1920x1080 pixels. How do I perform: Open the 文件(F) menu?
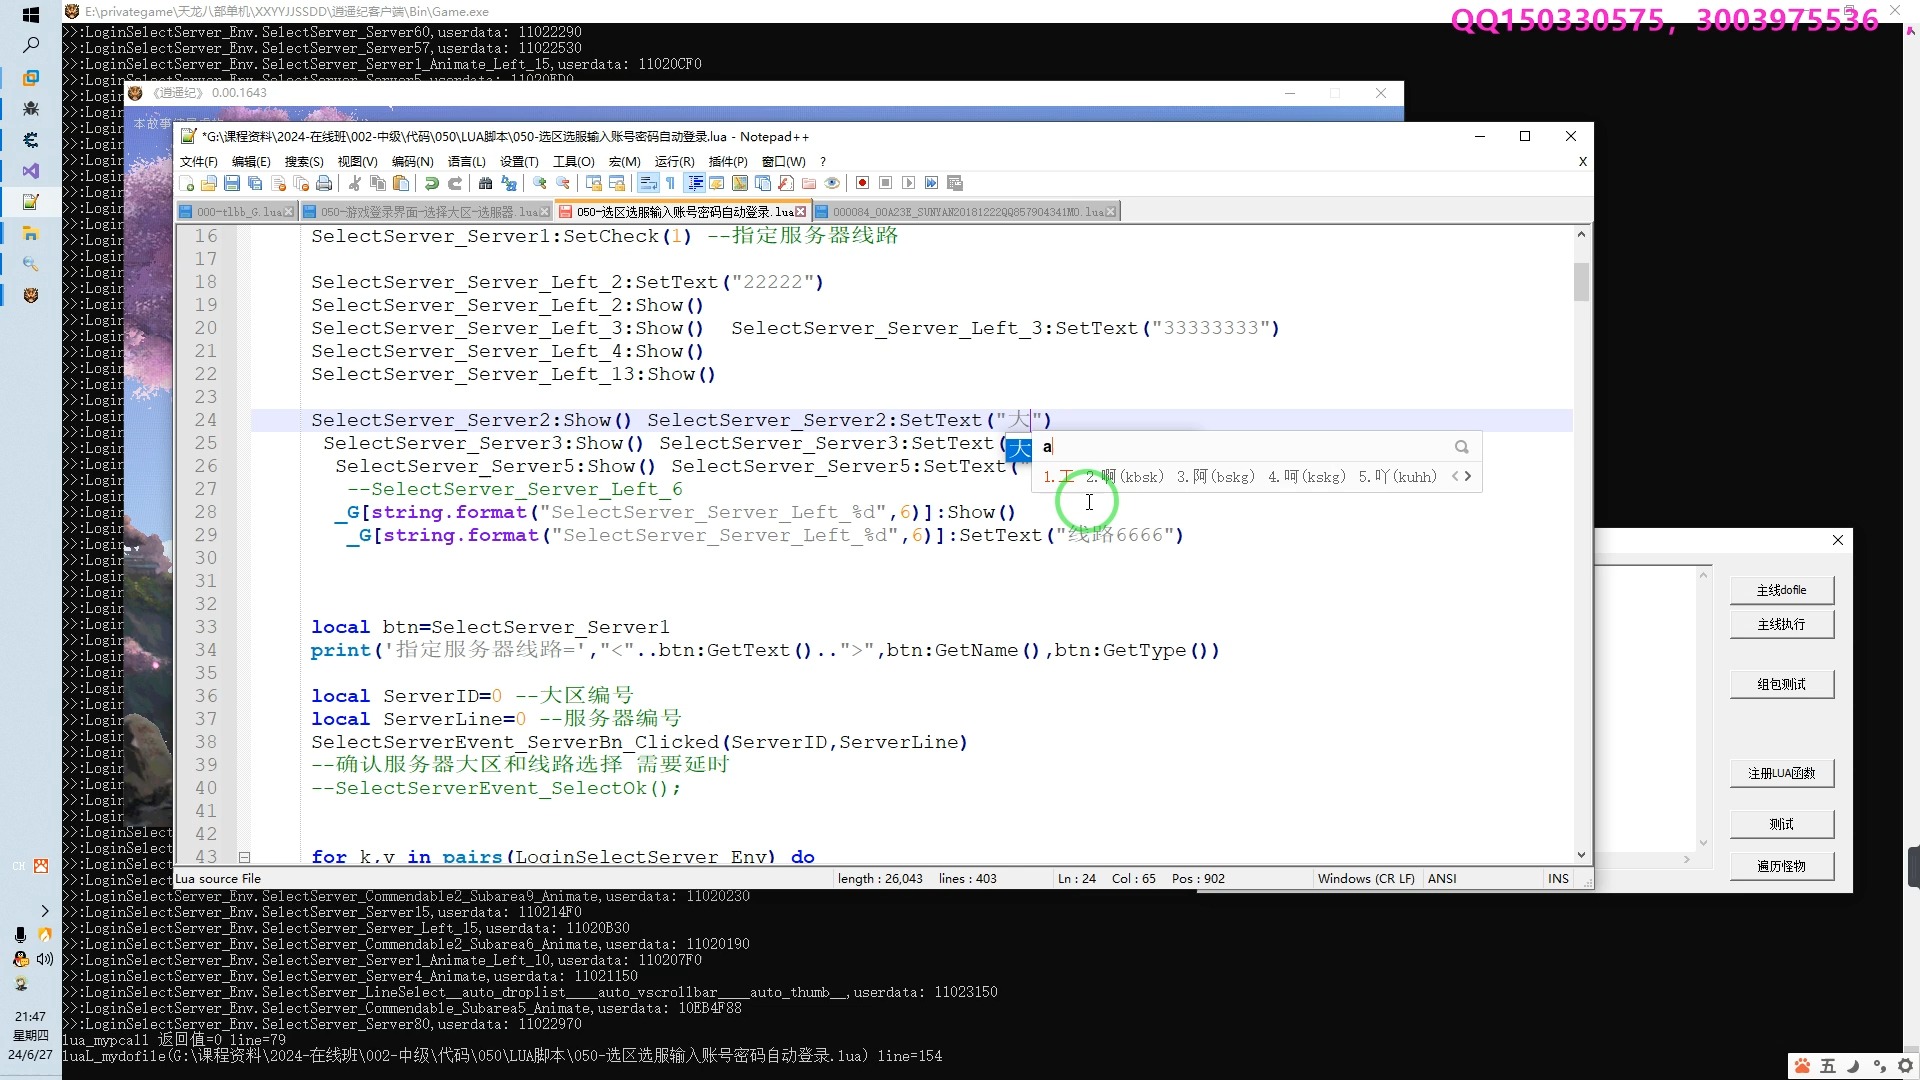[198, 161]
